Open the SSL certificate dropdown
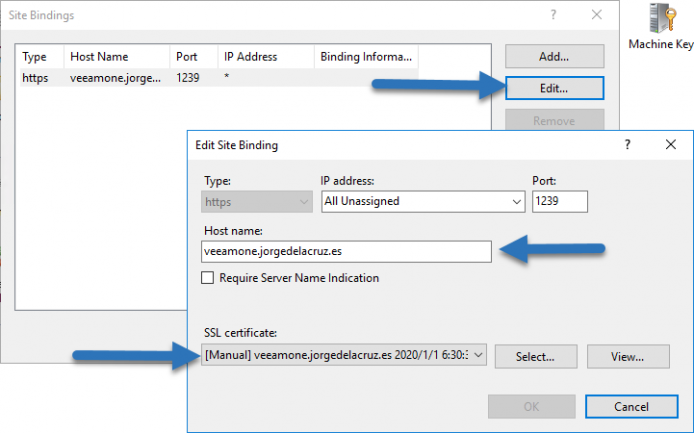The width and height of the screenshot is (694, 433). tap(344, 355)
